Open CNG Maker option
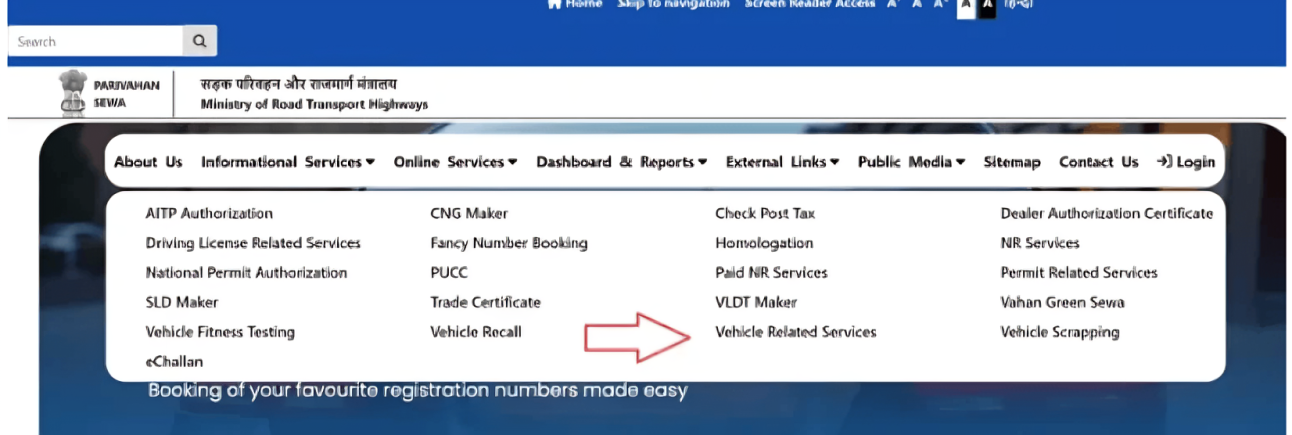The height and width of the screenshot is (435, 1292). (469, 213)
